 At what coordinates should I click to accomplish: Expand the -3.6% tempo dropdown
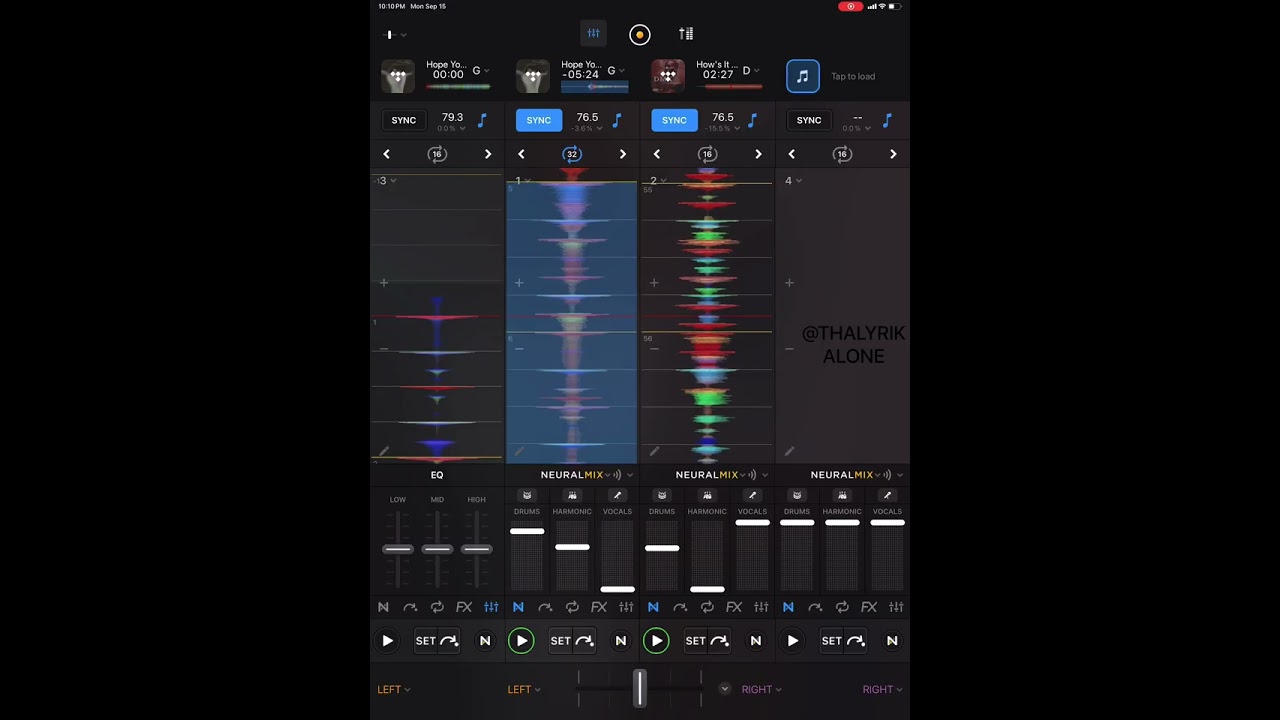[587, 129]
